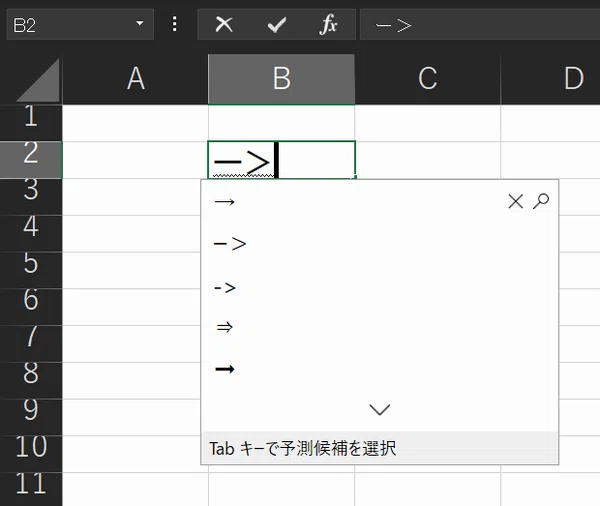Confirm entry with the checkmark icon
This screenshot has width=600, height=506.
277,25
